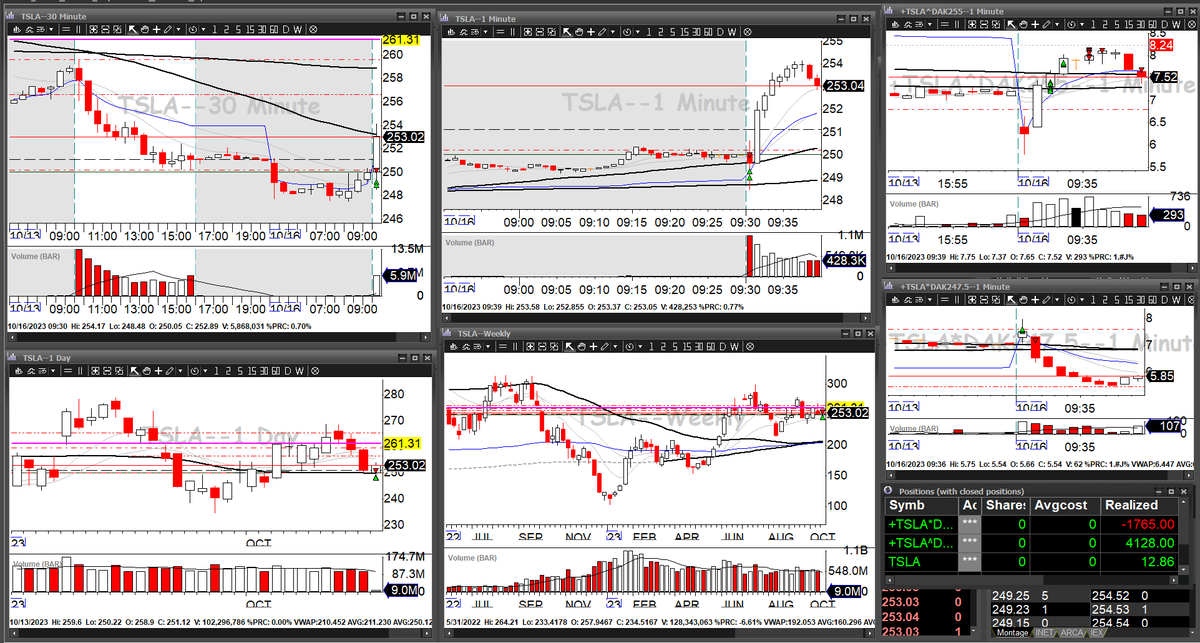
Task: Switch TSLA--30 Minute chart to 15-minute interval
Action: [x=250, y=29]
